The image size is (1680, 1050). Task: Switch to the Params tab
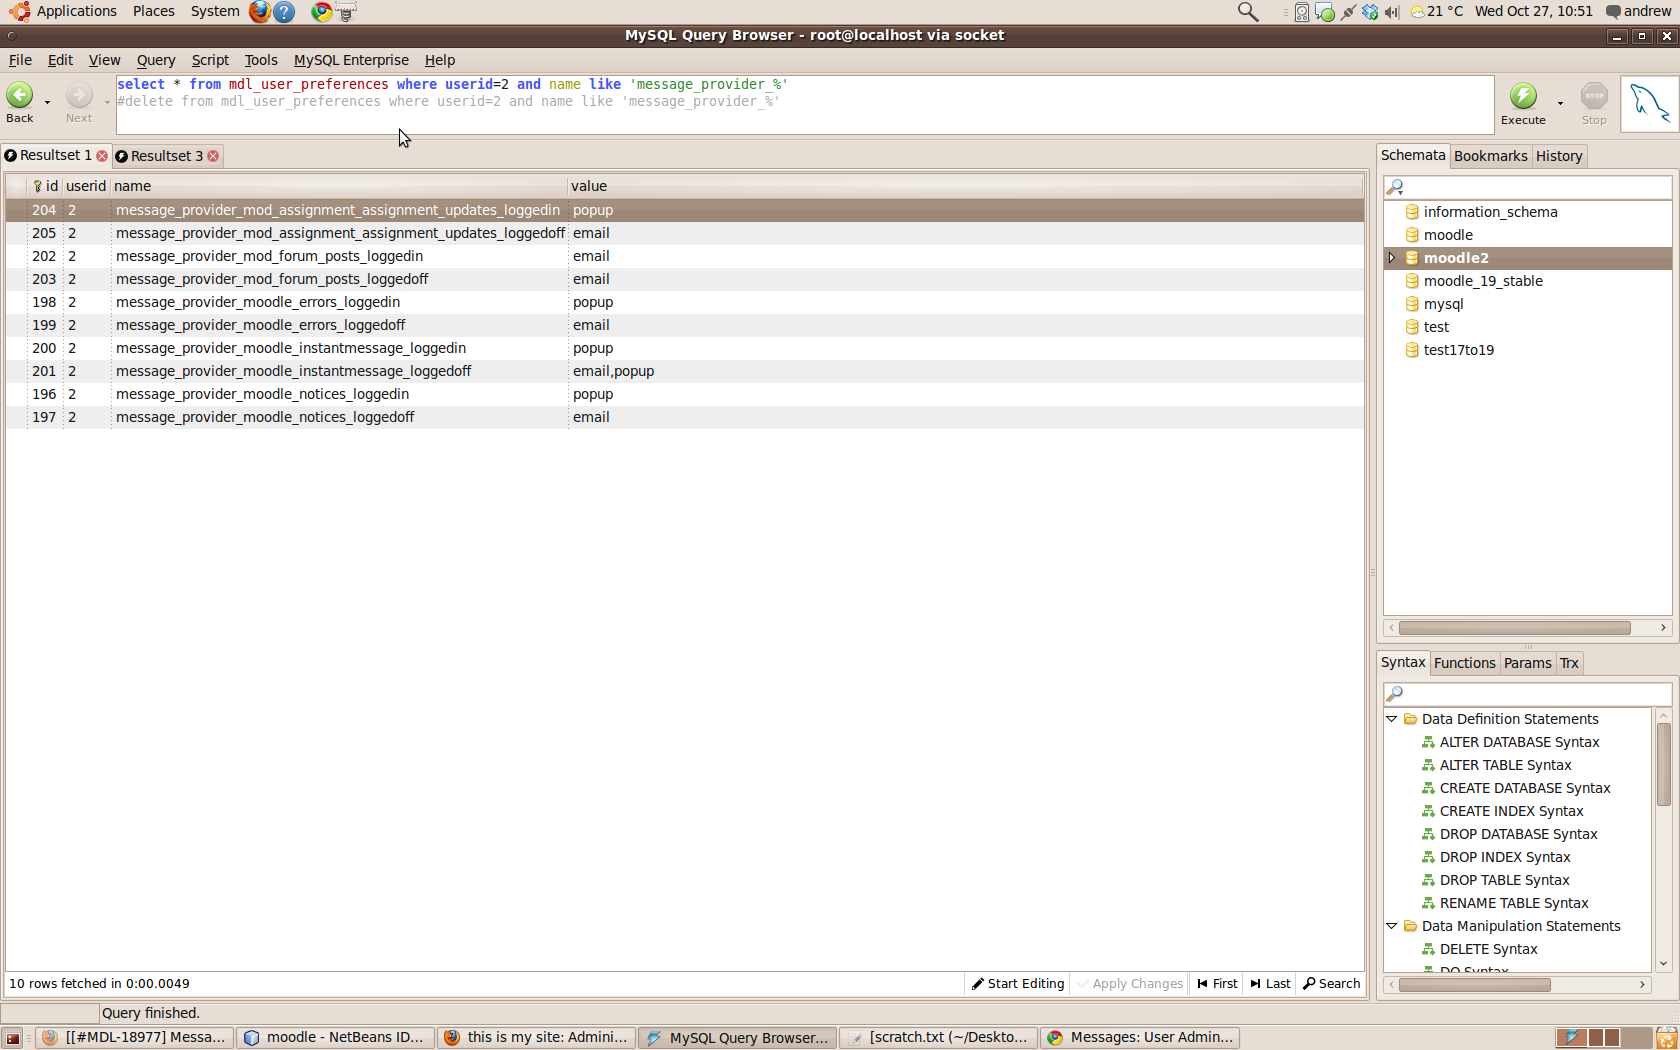[1527, 663]
